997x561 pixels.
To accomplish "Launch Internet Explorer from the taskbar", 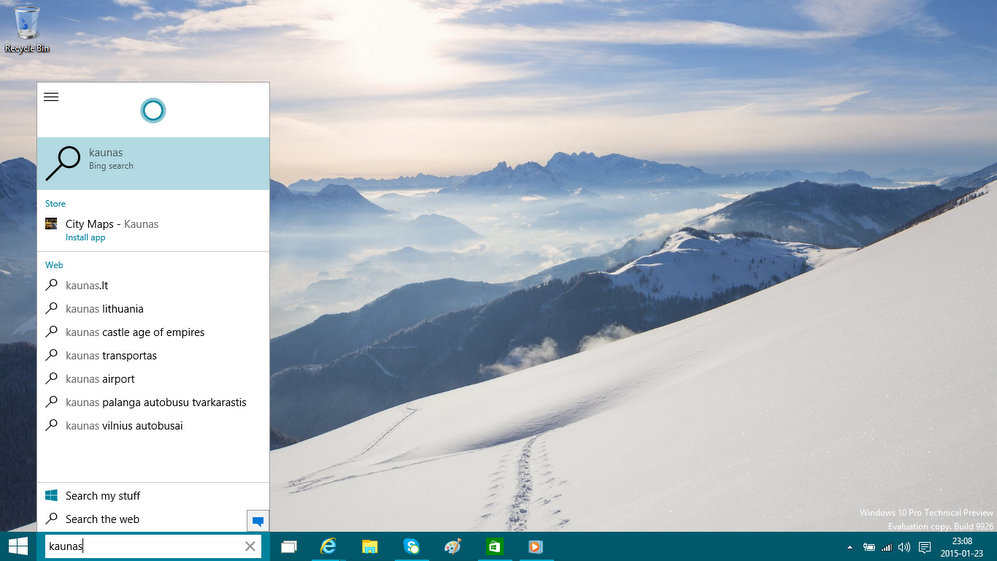I will click(328, 546).
